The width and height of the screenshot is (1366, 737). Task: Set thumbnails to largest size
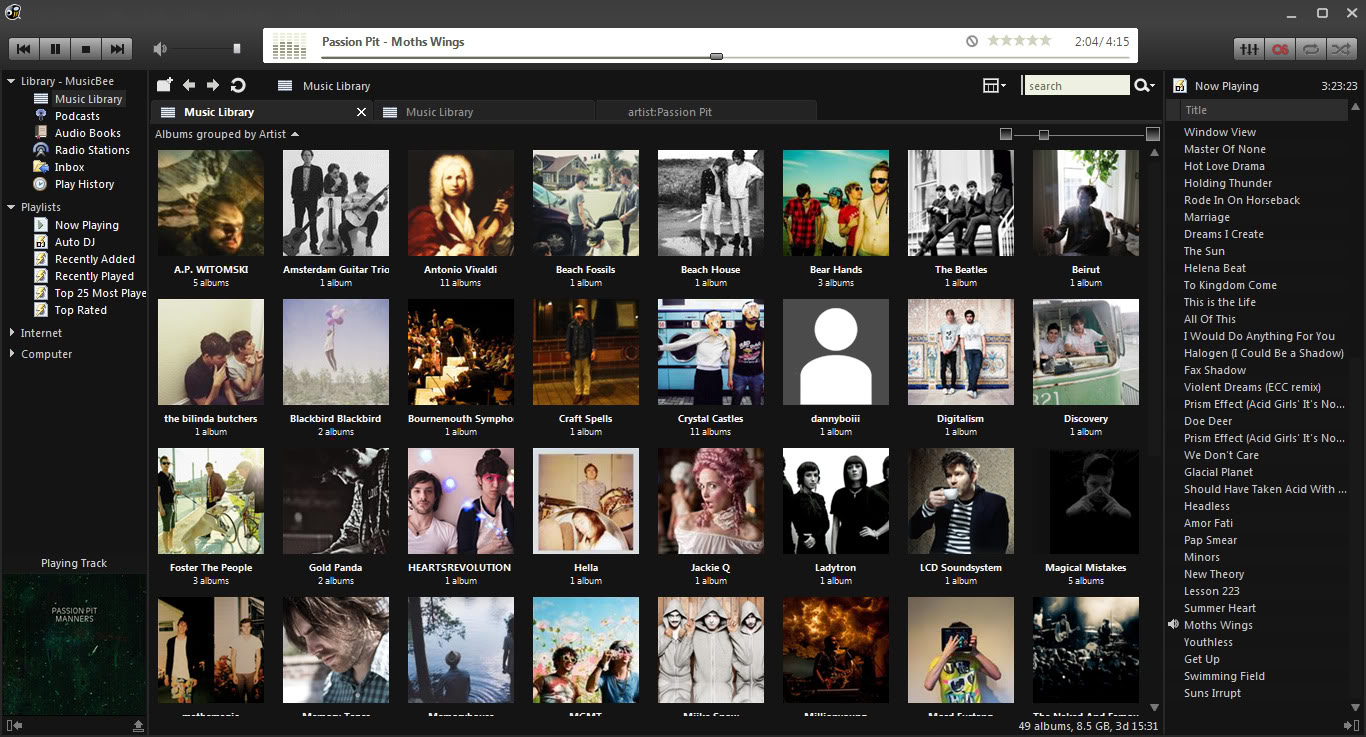[1153, 134]
